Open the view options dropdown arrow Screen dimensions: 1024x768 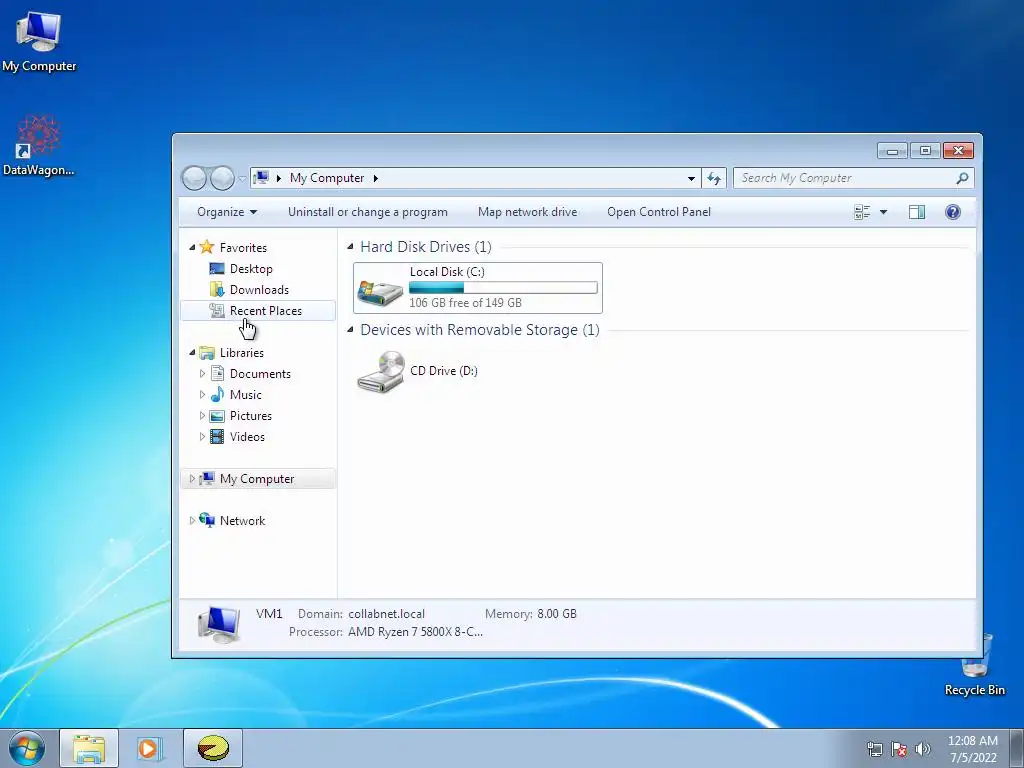884,212
